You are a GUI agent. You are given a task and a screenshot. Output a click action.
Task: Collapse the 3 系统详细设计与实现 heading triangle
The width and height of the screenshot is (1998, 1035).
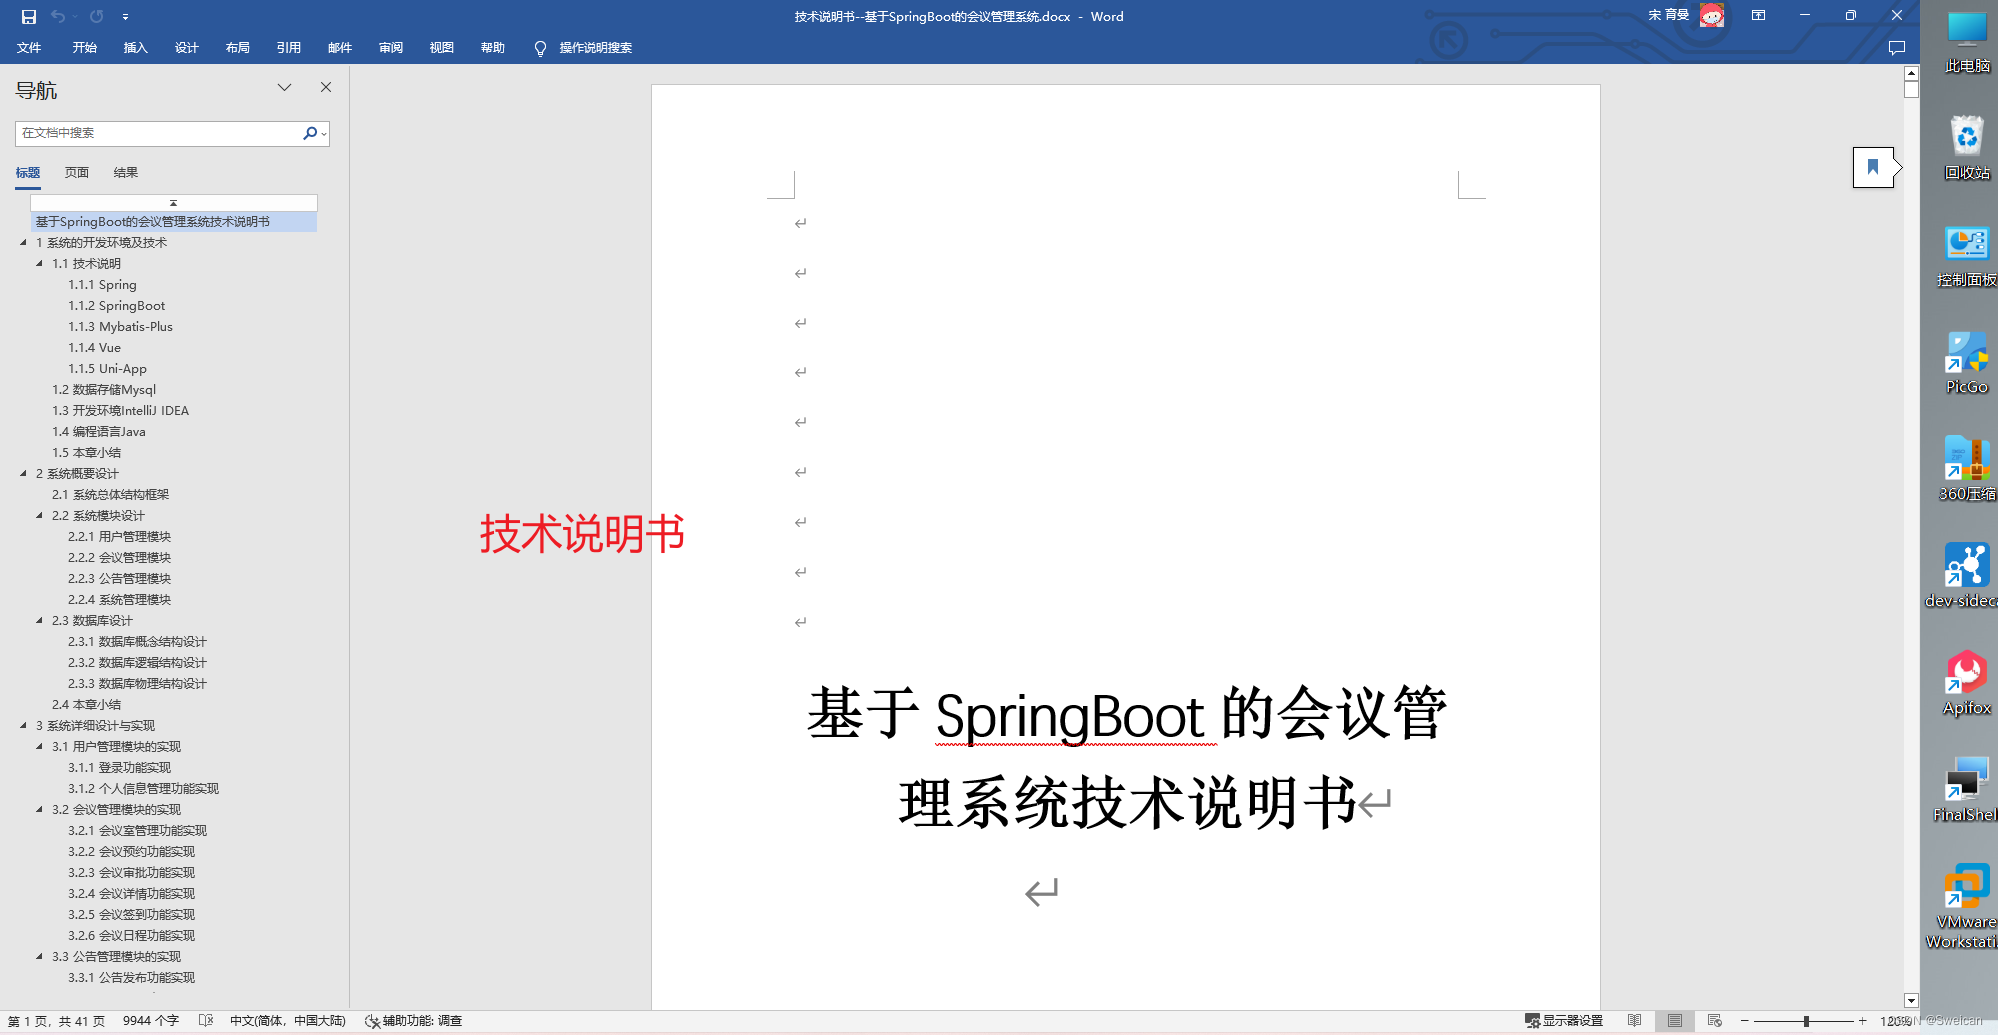coord(23,725)
